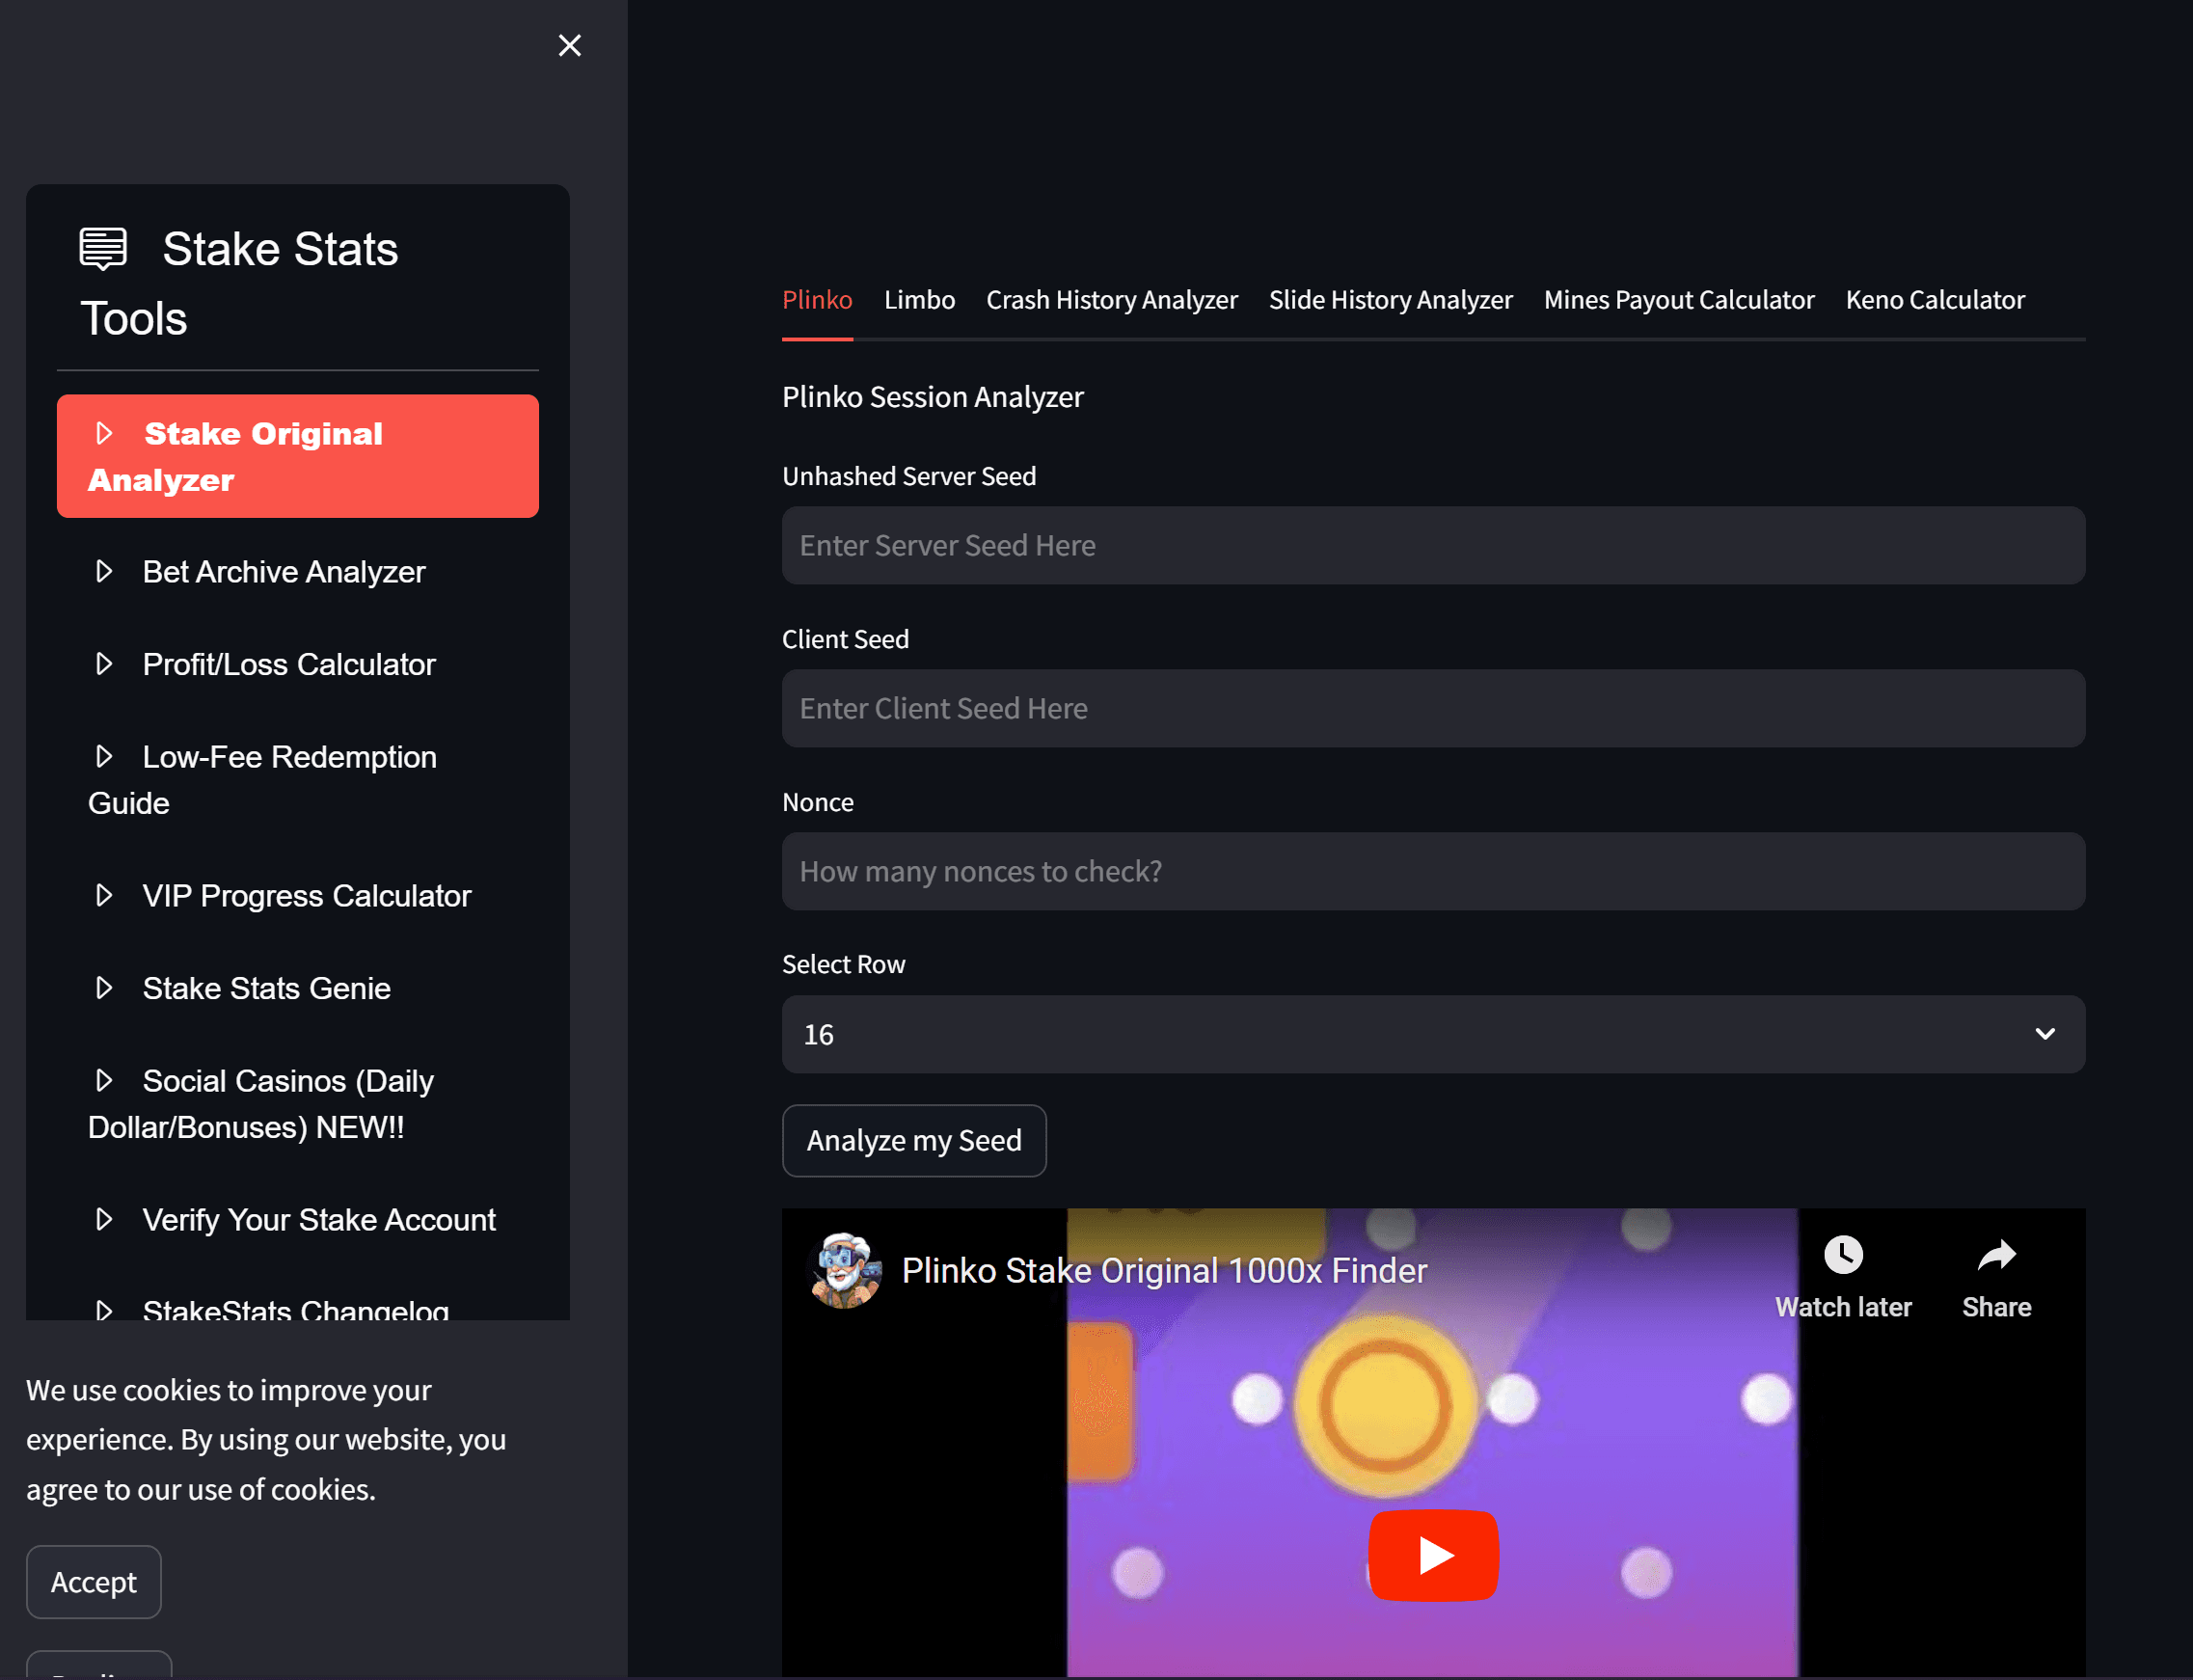Open Stake Stats Genie
The height and width of the screenshot is (1680, 2193).
coord(298,988)
